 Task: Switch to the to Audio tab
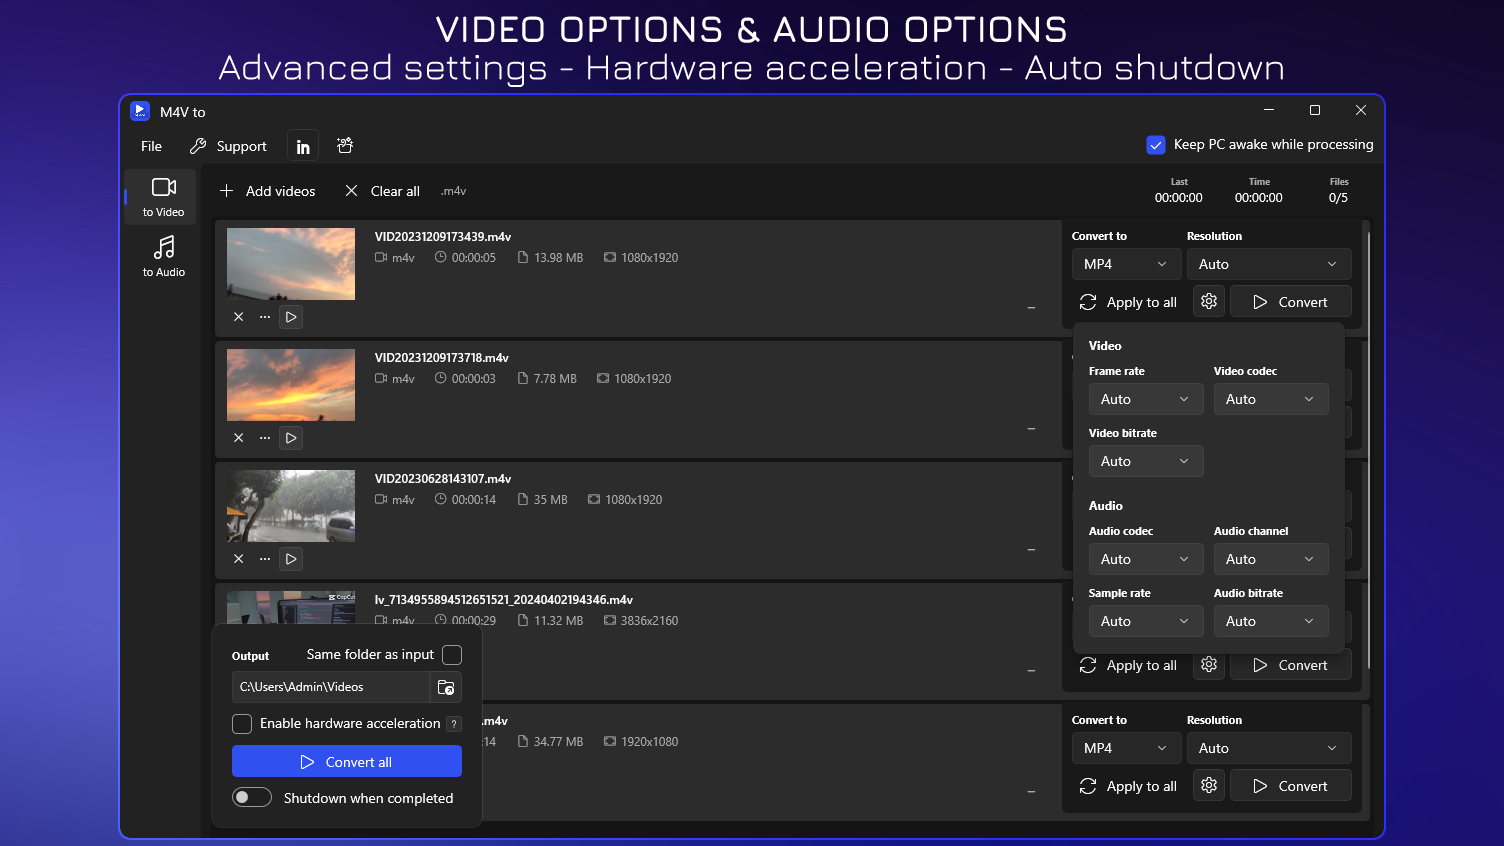tap(163, 257)
